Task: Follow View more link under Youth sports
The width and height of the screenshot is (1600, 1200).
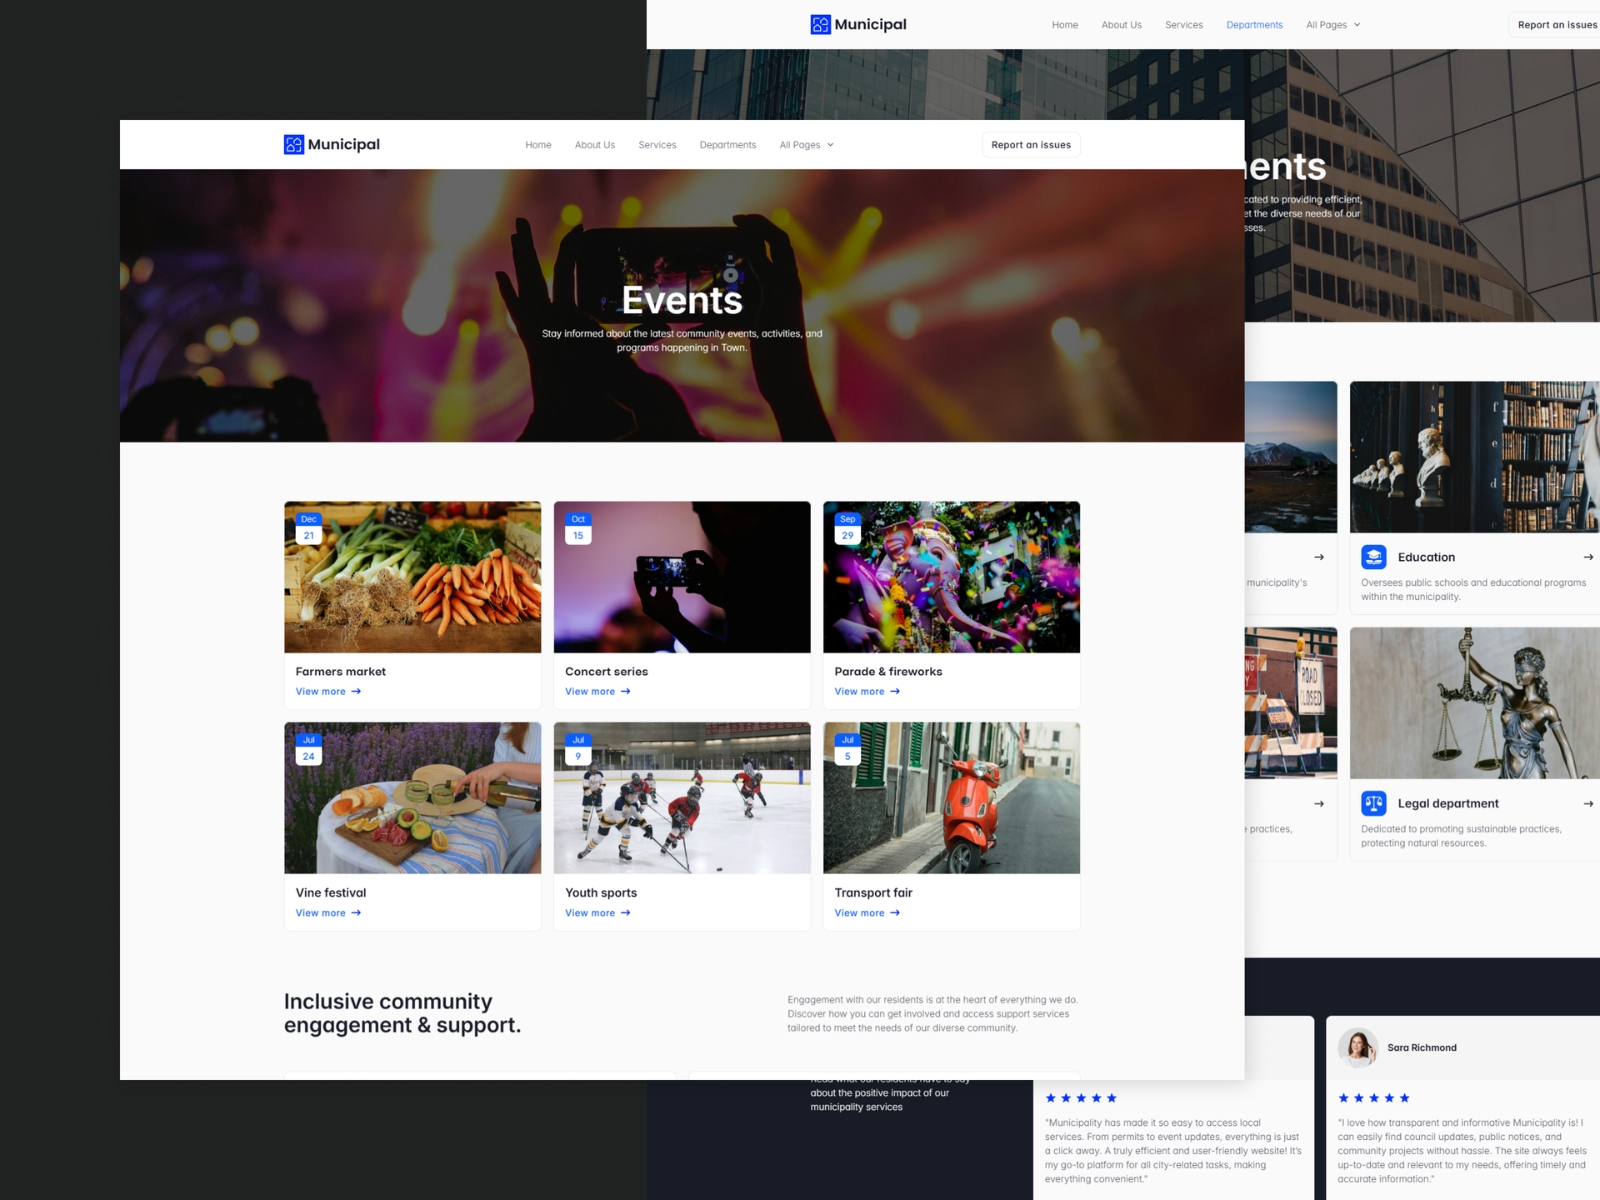Action: coord(597,913)
